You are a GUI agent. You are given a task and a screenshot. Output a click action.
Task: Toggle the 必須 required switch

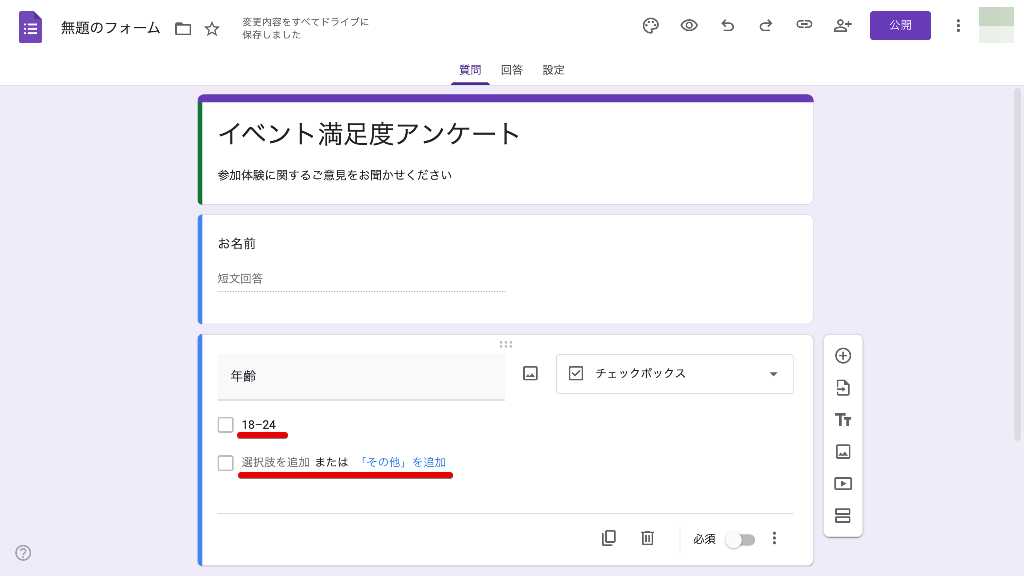point(740,540)
